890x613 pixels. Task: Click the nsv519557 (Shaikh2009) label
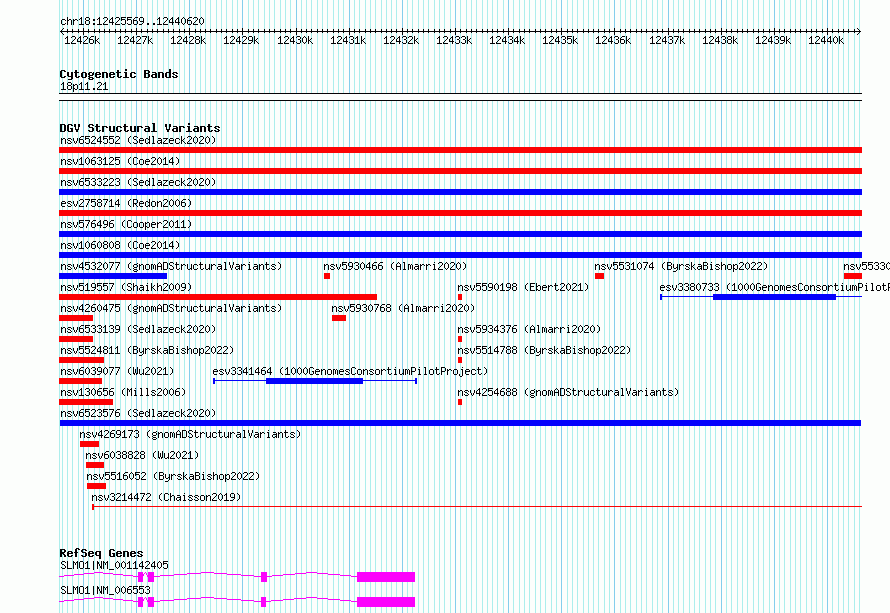(x=126, y=287)
